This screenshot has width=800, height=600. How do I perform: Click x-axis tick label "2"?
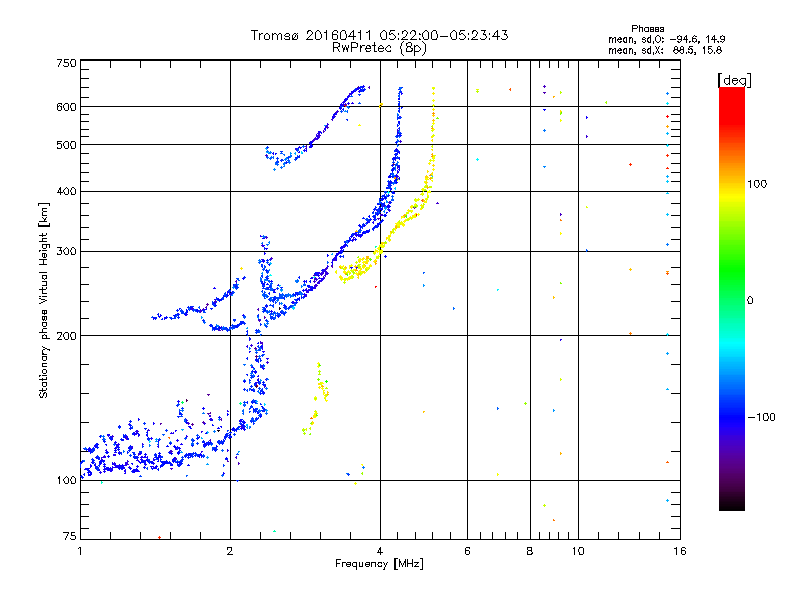click(x=230, y=551)
